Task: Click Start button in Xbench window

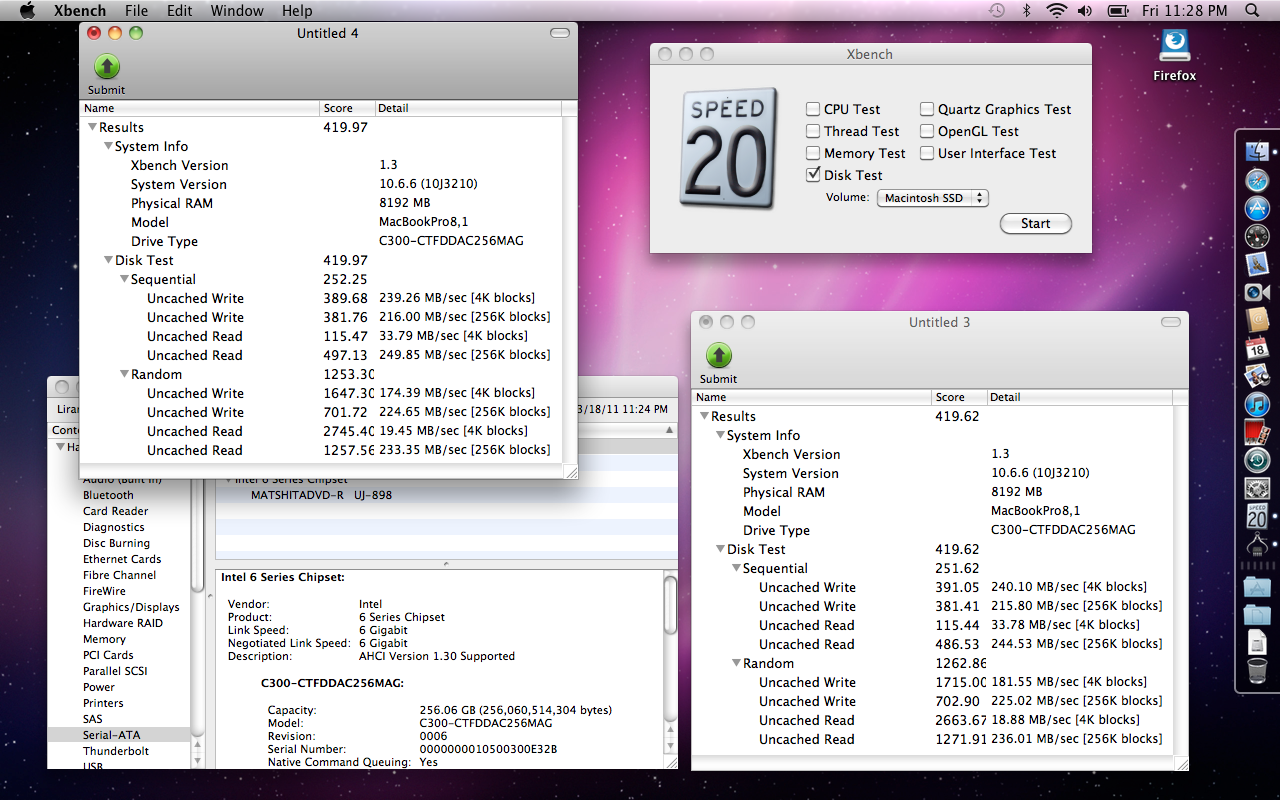Action: (1036, 223)
